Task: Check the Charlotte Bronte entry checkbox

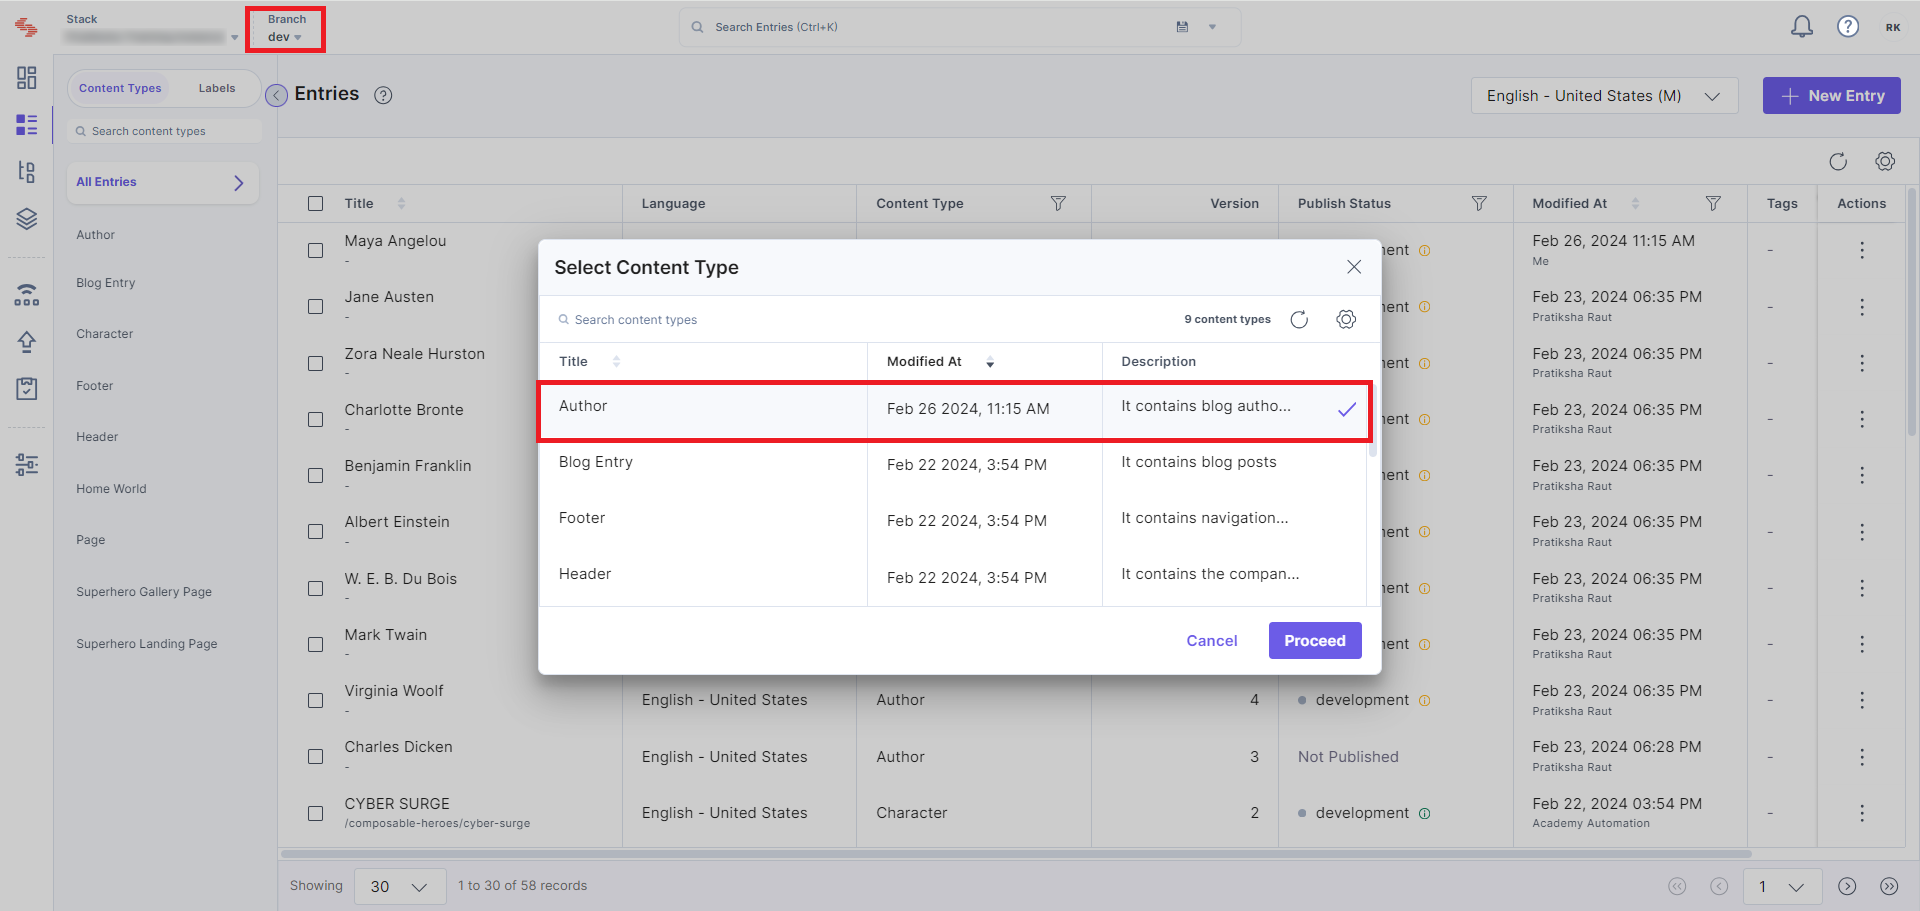Action: (x=316, y=419)
